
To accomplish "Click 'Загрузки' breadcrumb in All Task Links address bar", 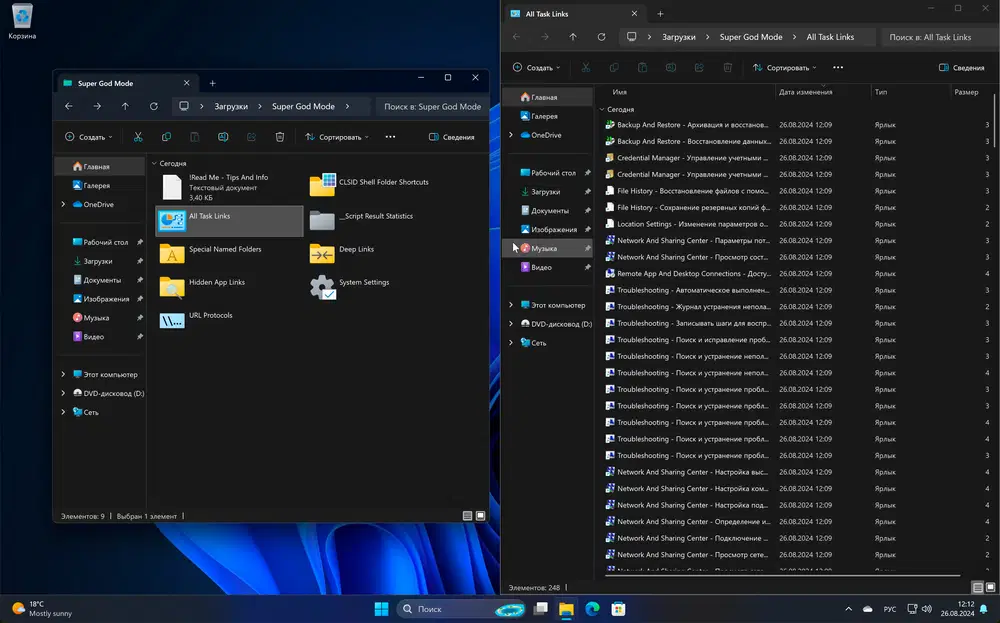I will click(678, 37).
